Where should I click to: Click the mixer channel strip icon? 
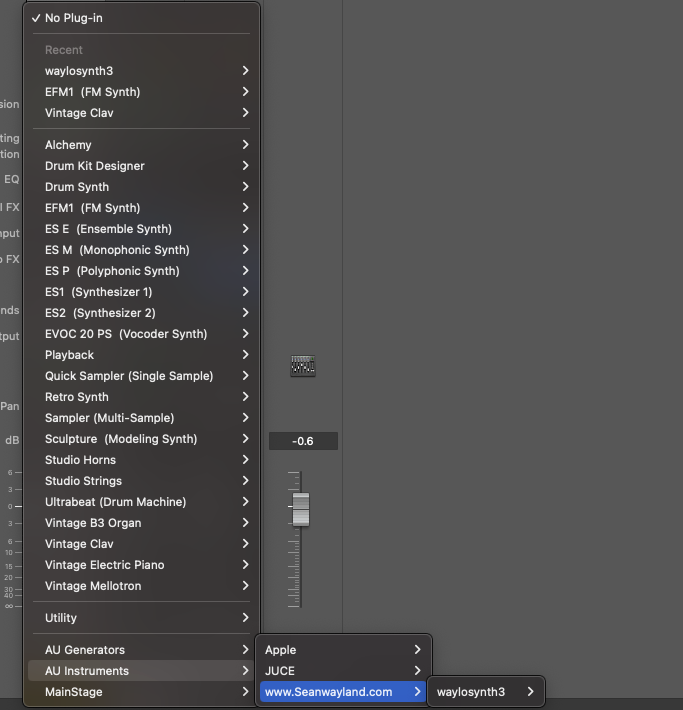click(x=303, y=366)
